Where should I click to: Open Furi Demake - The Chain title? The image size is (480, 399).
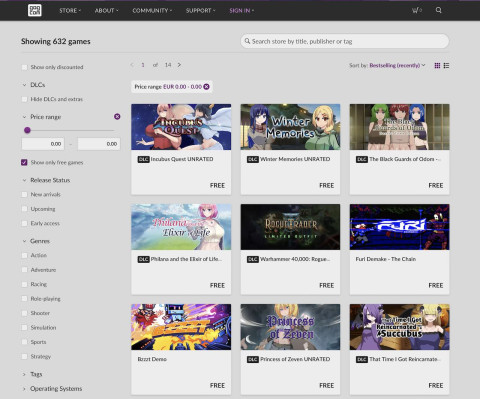pos(386,259)
